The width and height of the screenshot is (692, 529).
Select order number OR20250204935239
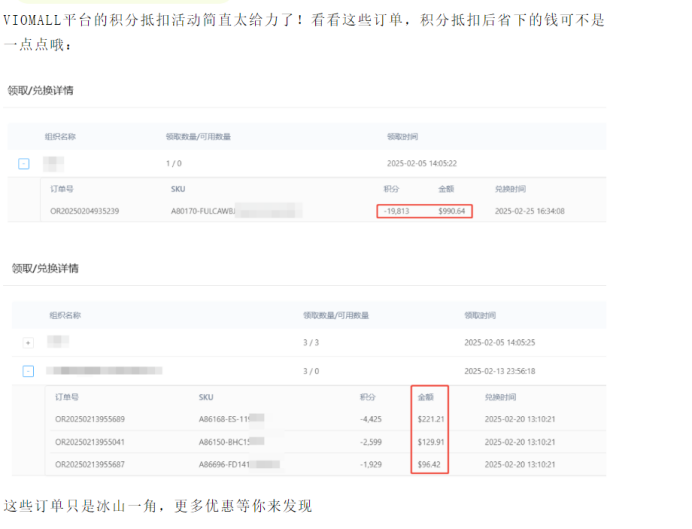(x=85, y=211)
